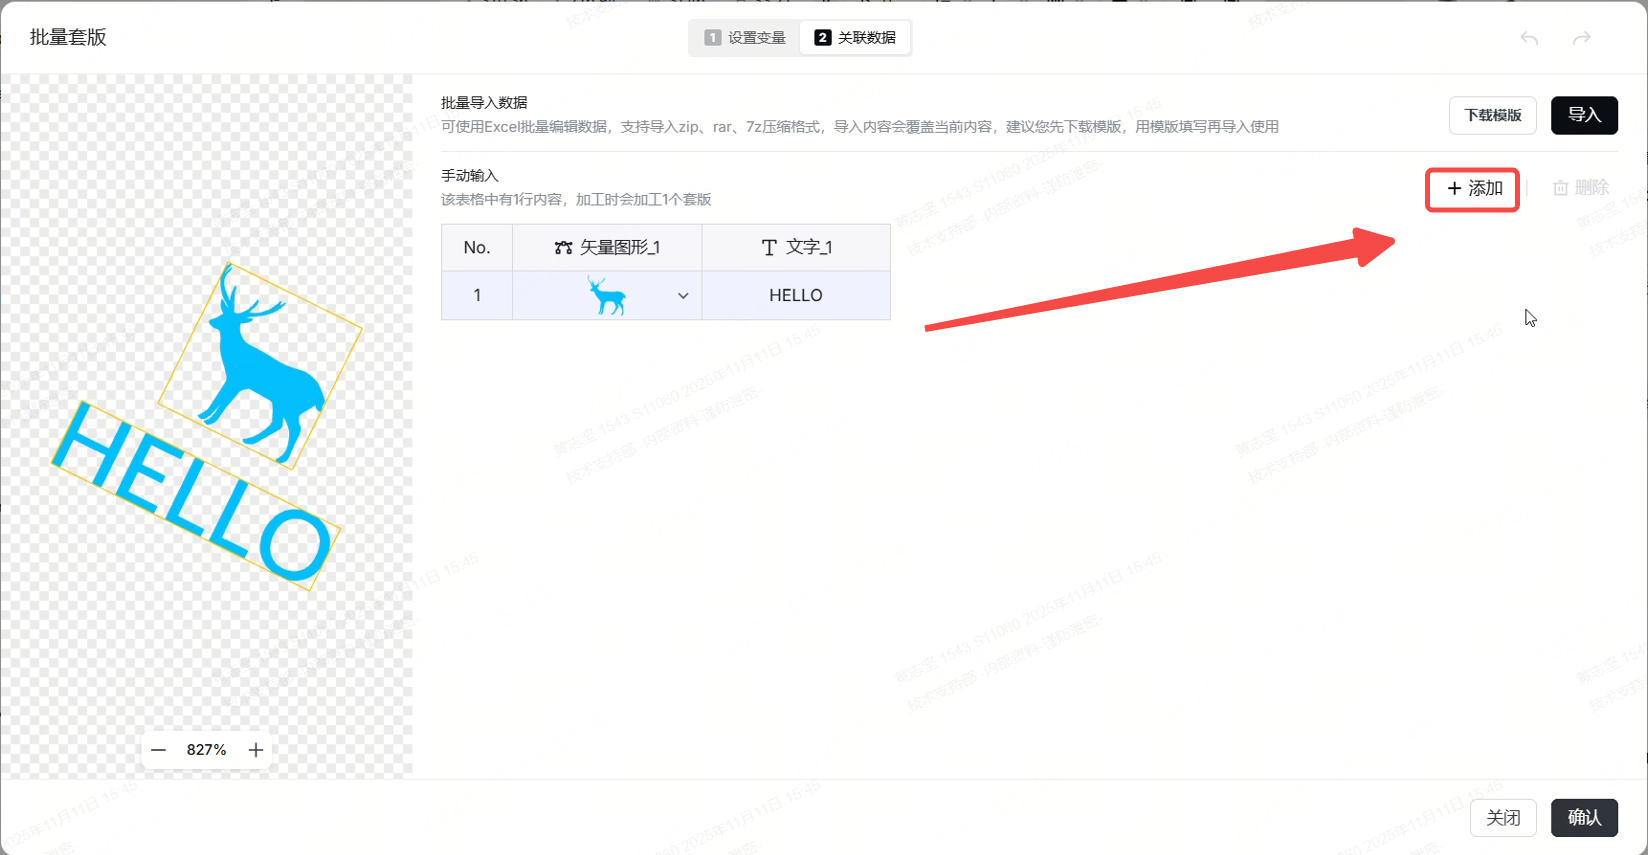Select the HELLO text in preview canvas
1648x855 pixels.
tap(195, 495)
